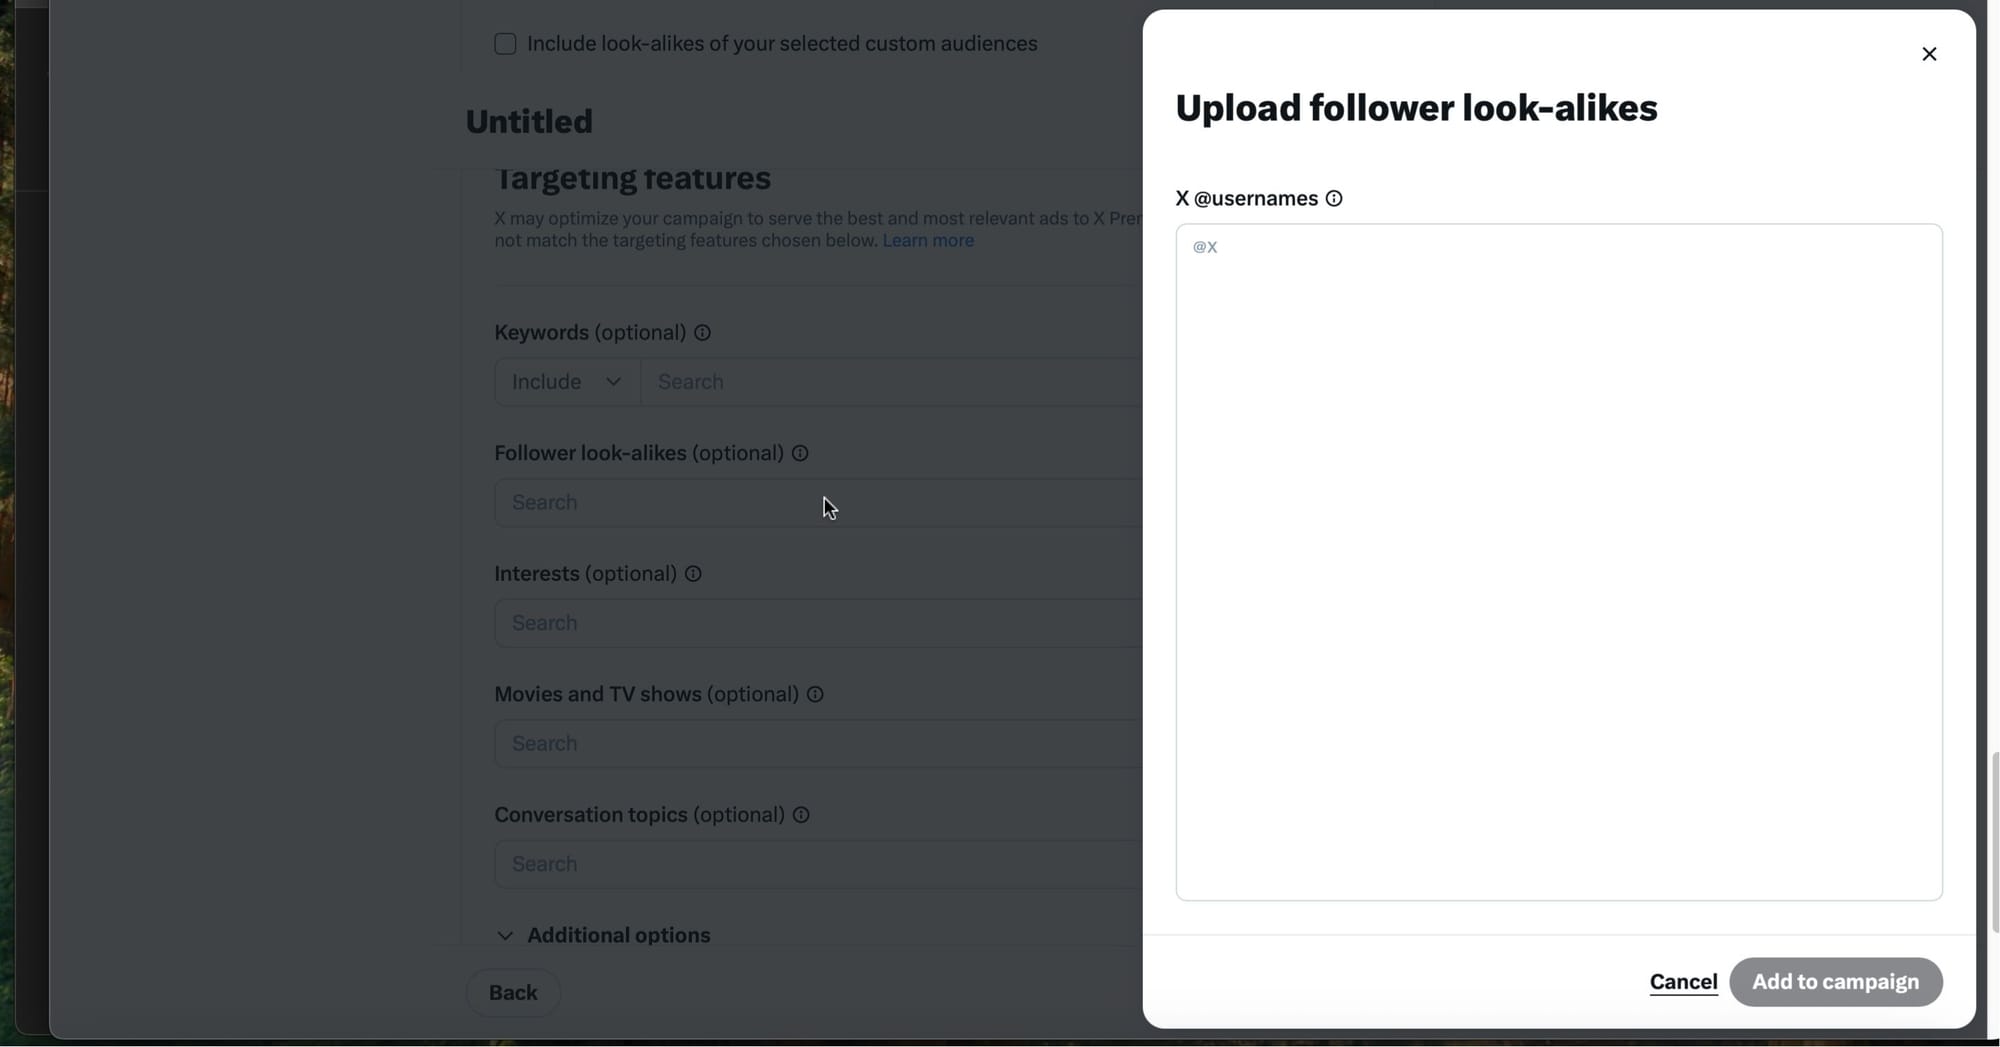
Task: Close the Upload follower look-alikes dialog
Action: pos(1929,54)
